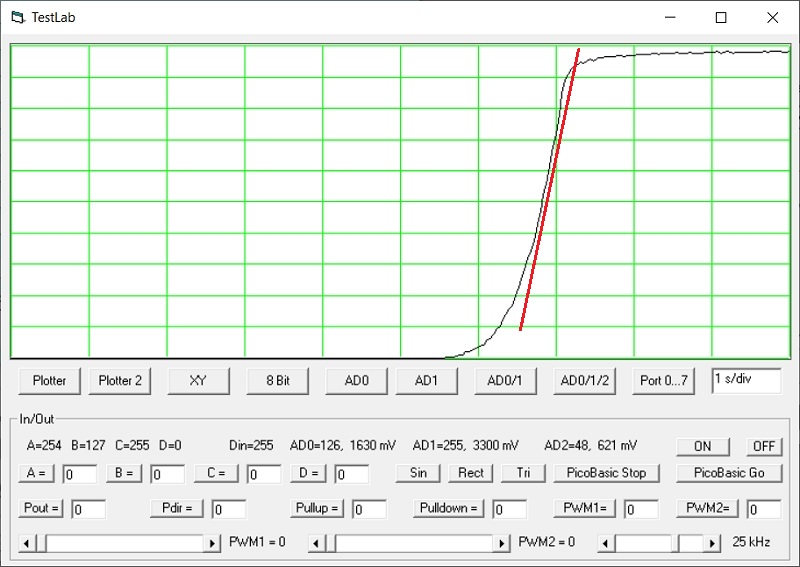The image size is (800, 567).
Task: Click the Pullup value input field
Action: [x=370, y=509]
